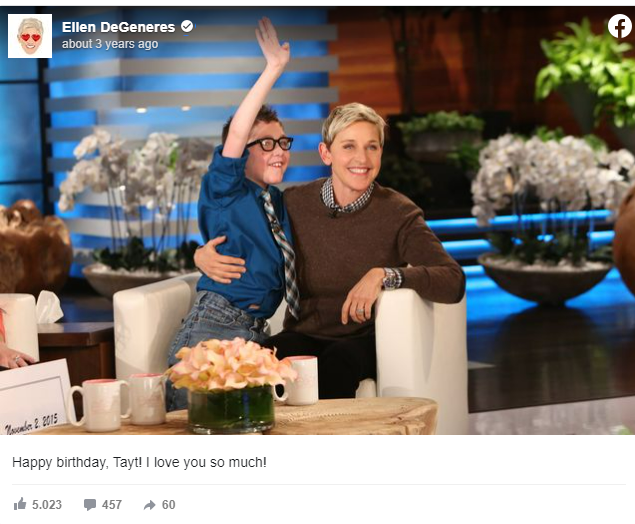Open the Ellen DeGeneres page link
Image resolution: width=635 pixels, height=524 pixels.
pos(118,27)
